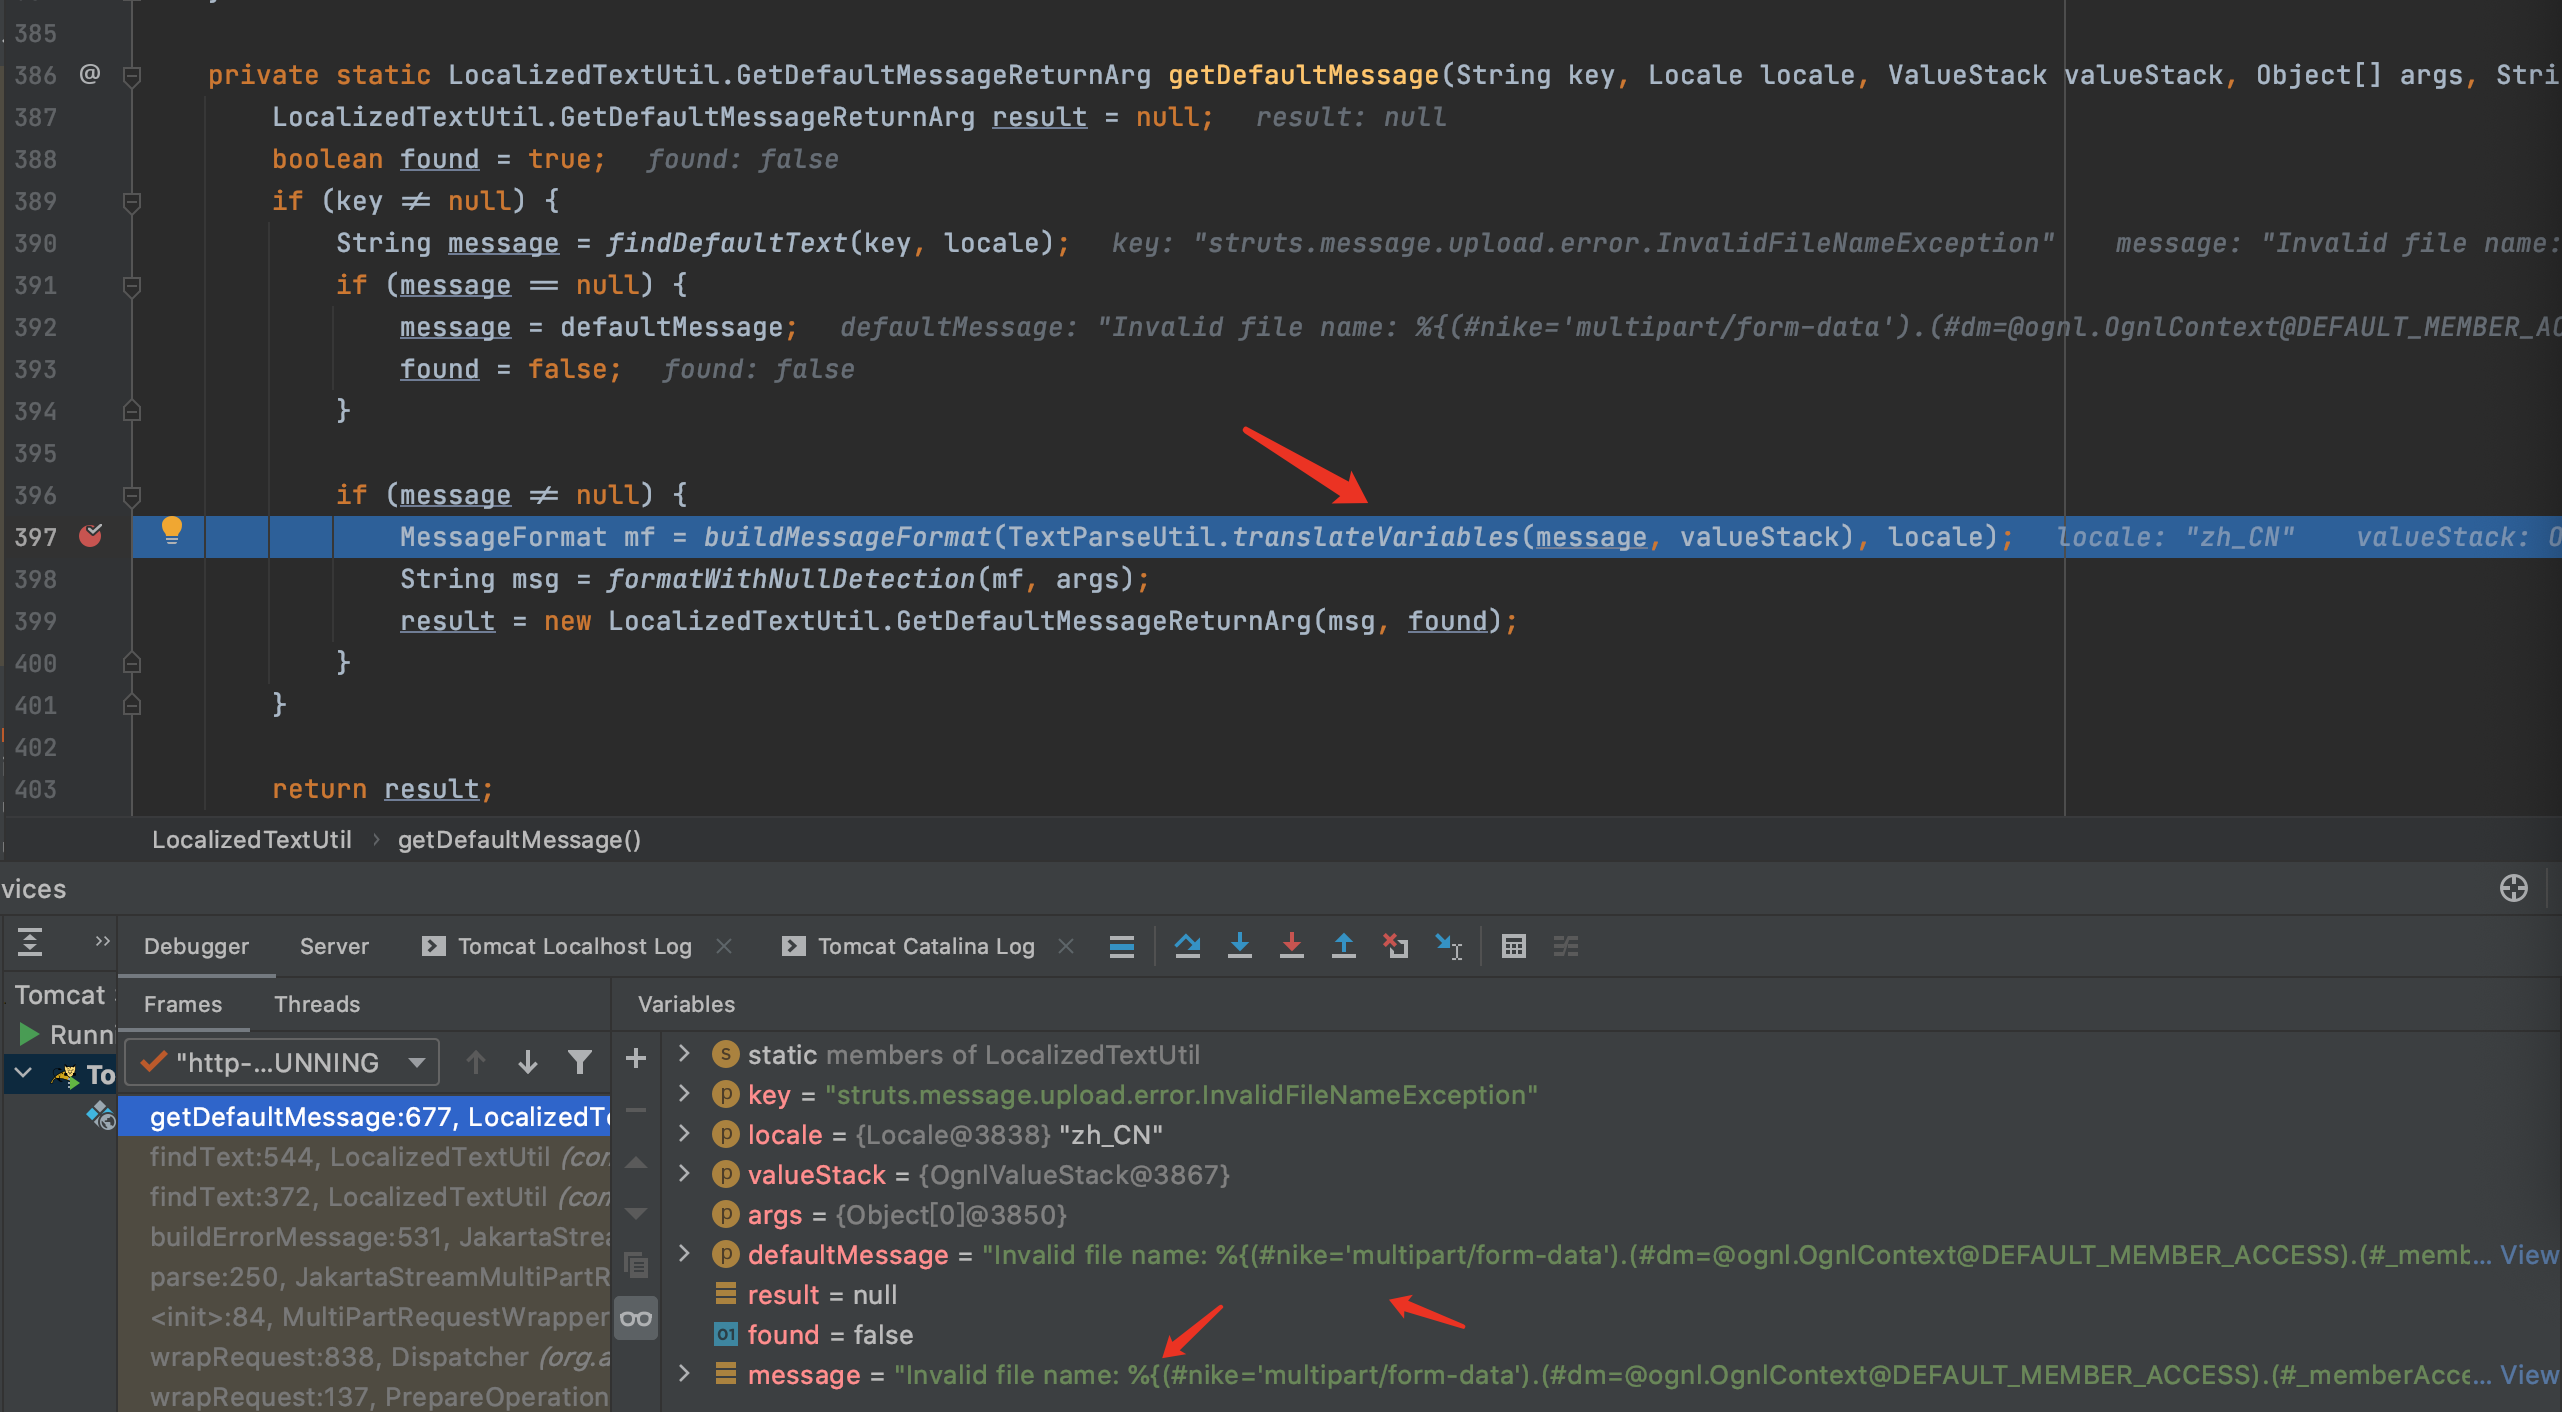Screen dimensions: 2562x1412
Task: Select buildErrorMessage:531 stack frame
Action: point(365,1236)
